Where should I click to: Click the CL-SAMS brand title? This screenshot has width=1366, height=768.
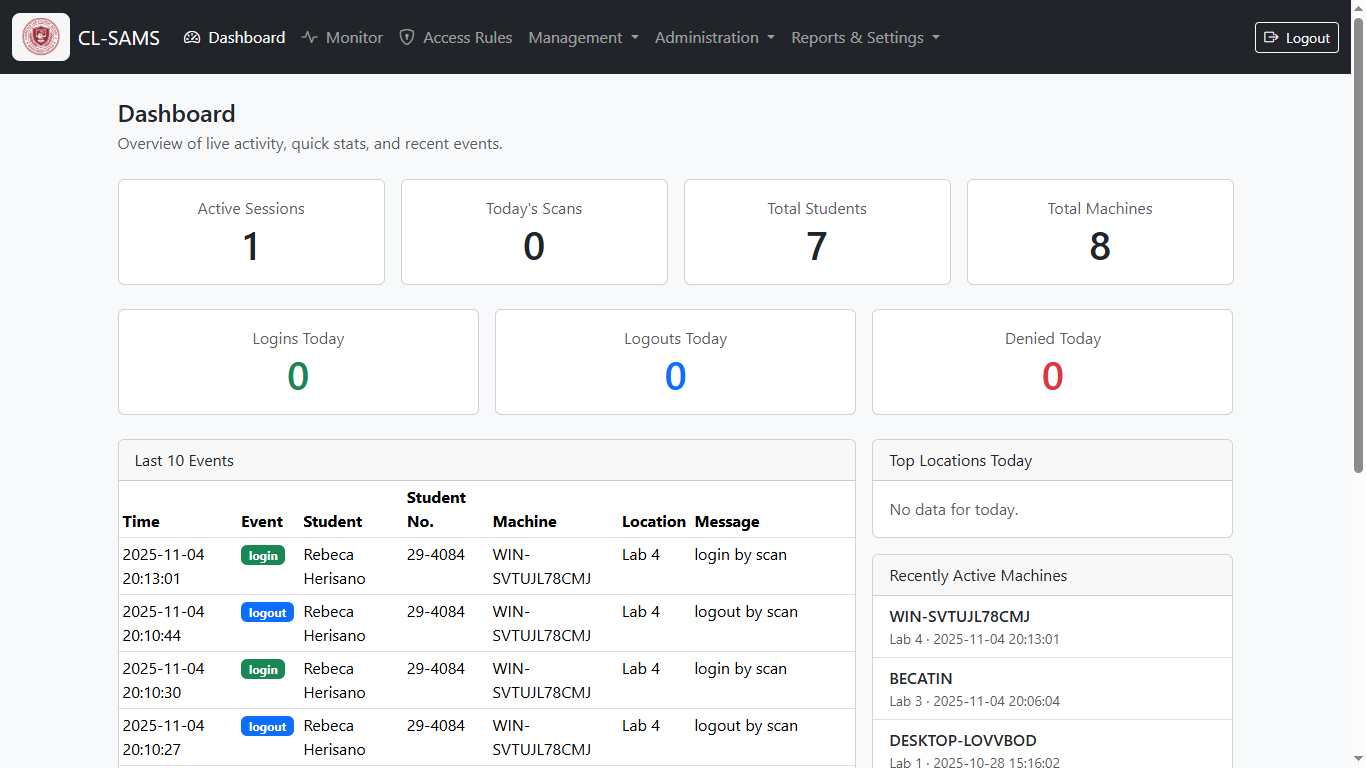(119, 38)
